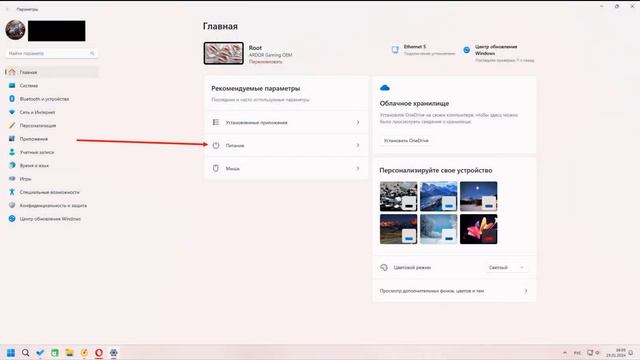This screenshot has height=360, width=640.
Task: Open Персонализация with the pencil icon
Action: point(51,126)
